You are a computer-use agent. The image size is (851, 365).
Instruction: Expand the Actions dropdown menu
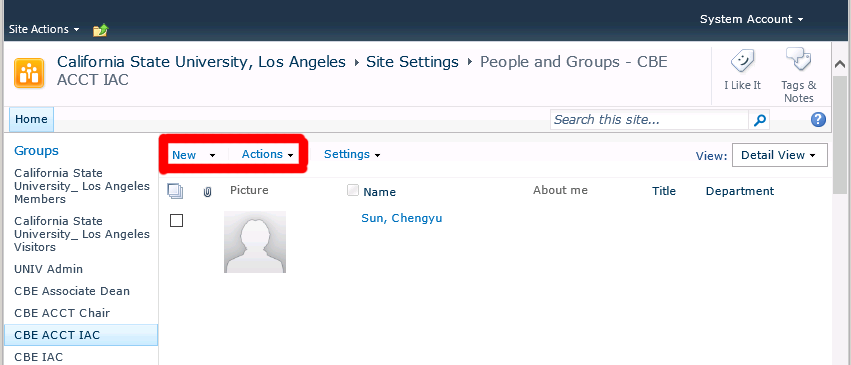268,155
